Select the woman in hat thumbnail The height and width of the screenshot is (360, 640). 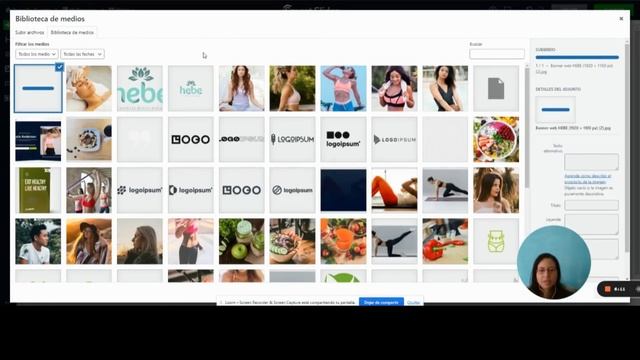coord(89,241)
